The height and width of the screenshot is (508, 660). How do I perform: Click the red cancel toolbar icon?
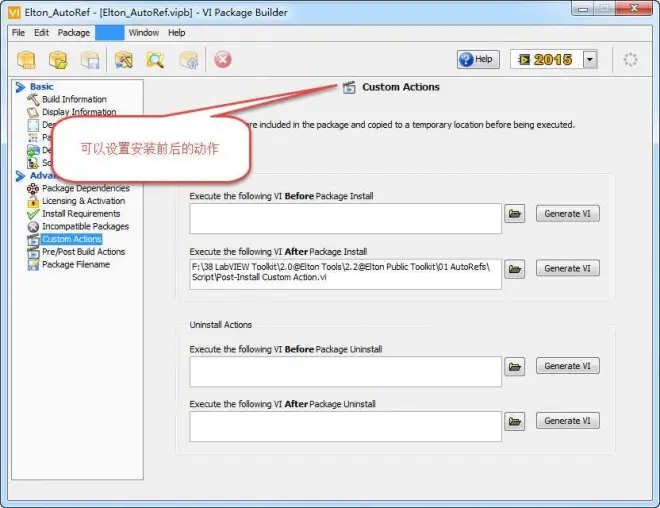pos(223,59)
